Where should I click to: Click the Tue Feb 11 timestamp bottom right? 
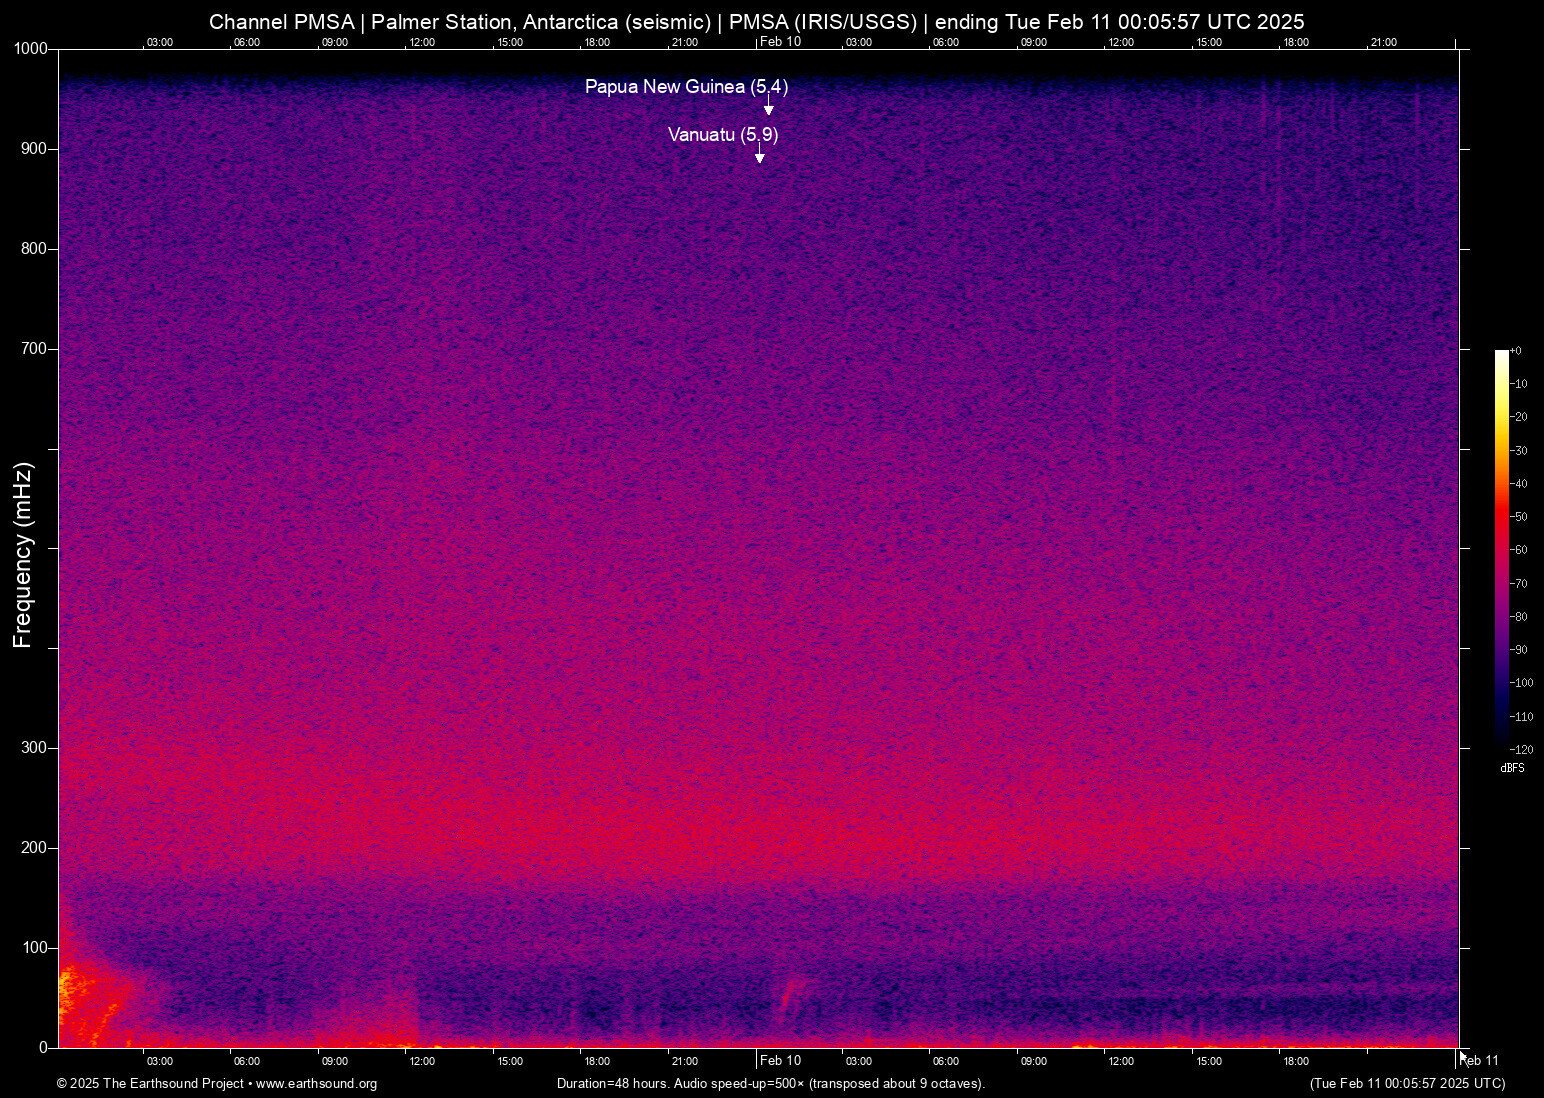[x=1407, y=1084]
